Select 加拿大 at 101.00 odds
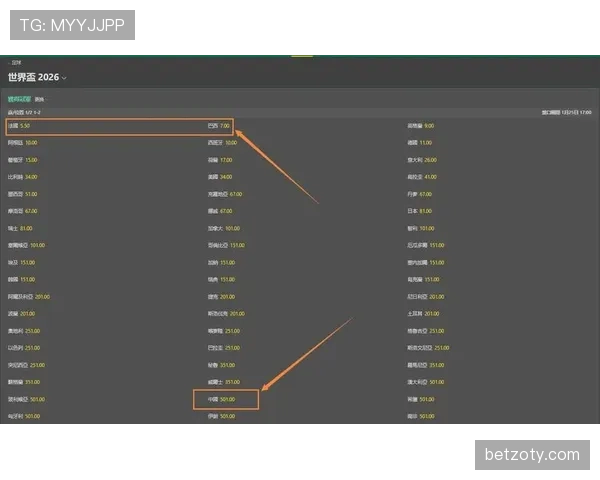Image resolution: width=600 pixels, height=480 pixels. tap(224, 229)
